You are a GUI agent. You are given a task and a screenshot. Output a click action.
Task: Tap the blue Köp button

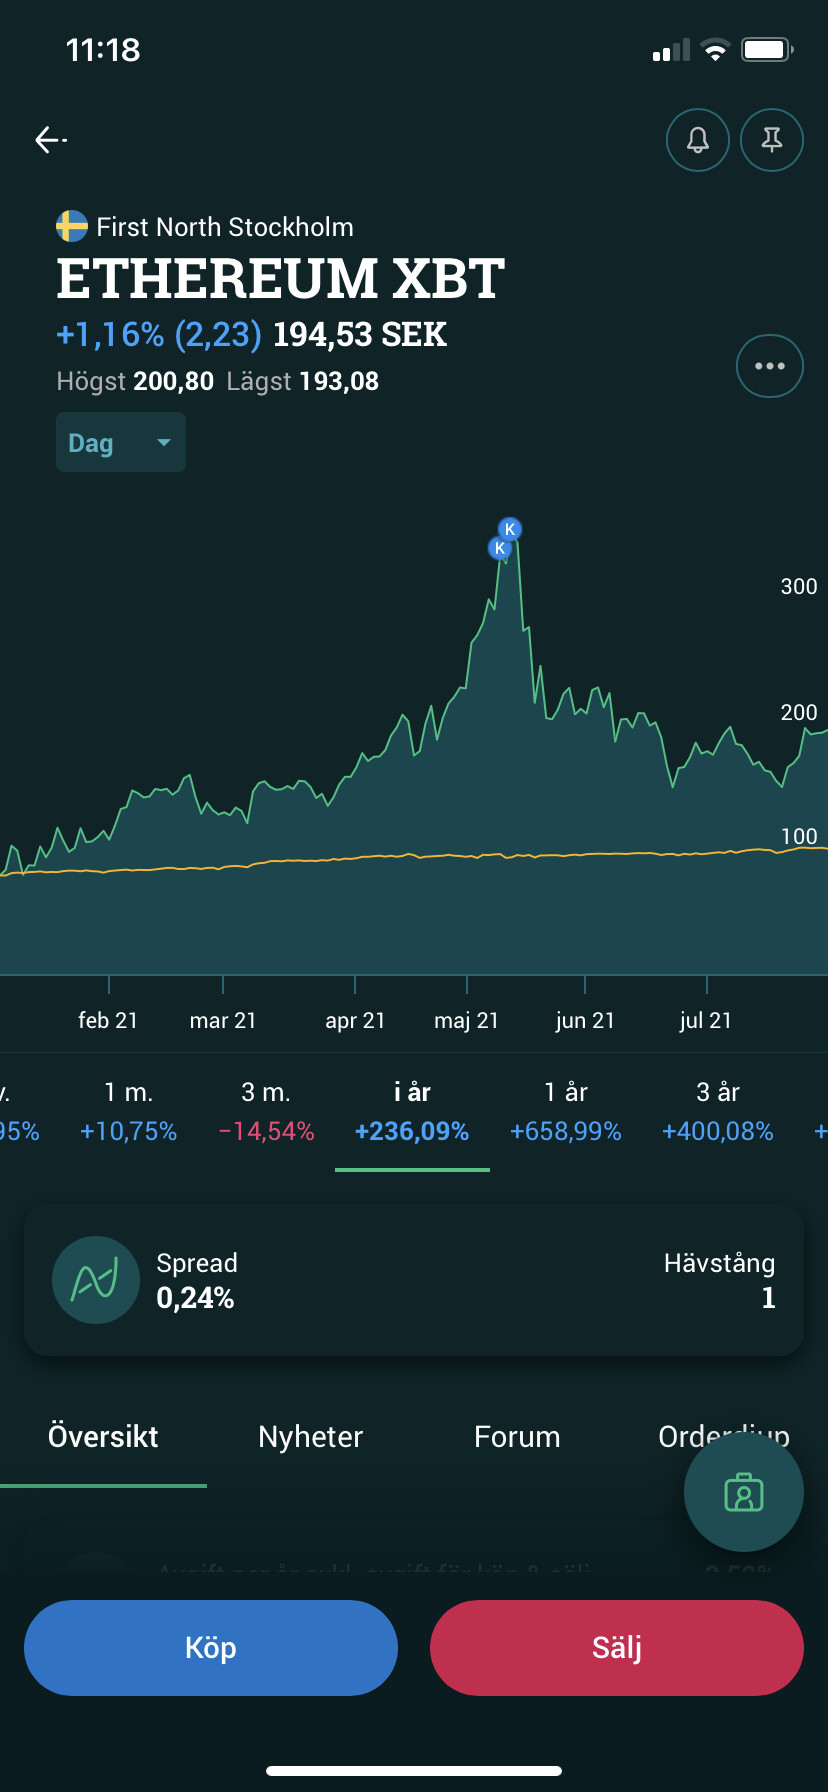[x=211, y=1648]
